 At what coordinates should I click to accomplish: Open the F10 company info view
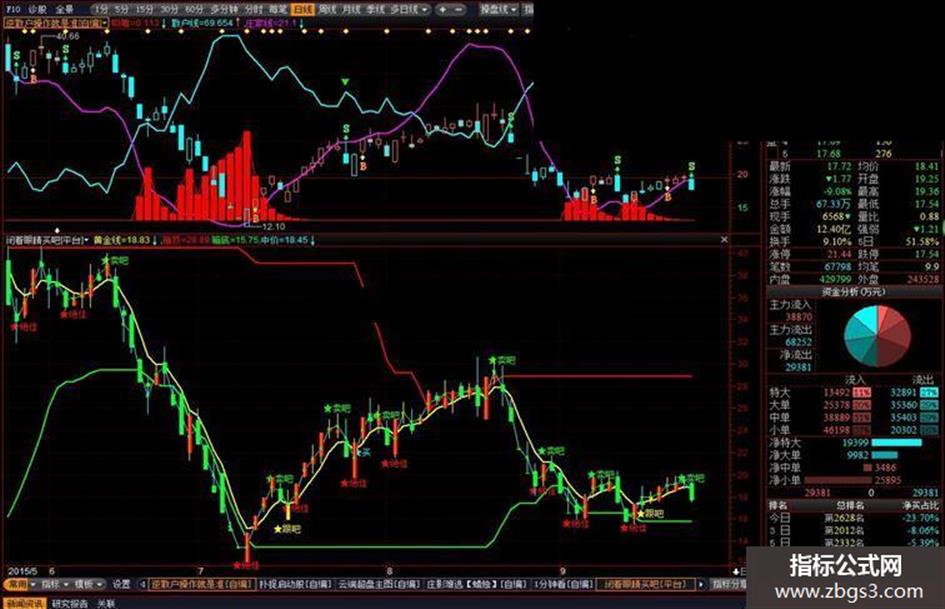13,9
